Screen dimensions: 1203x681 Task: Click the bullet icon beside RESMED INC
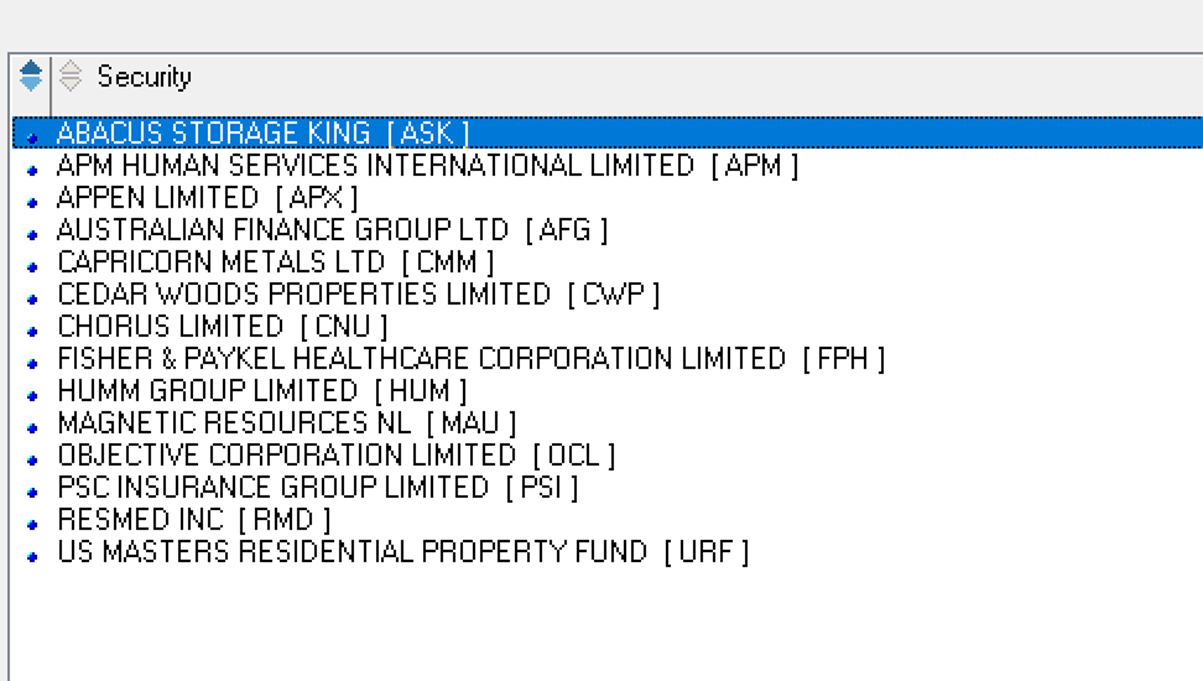33,524
